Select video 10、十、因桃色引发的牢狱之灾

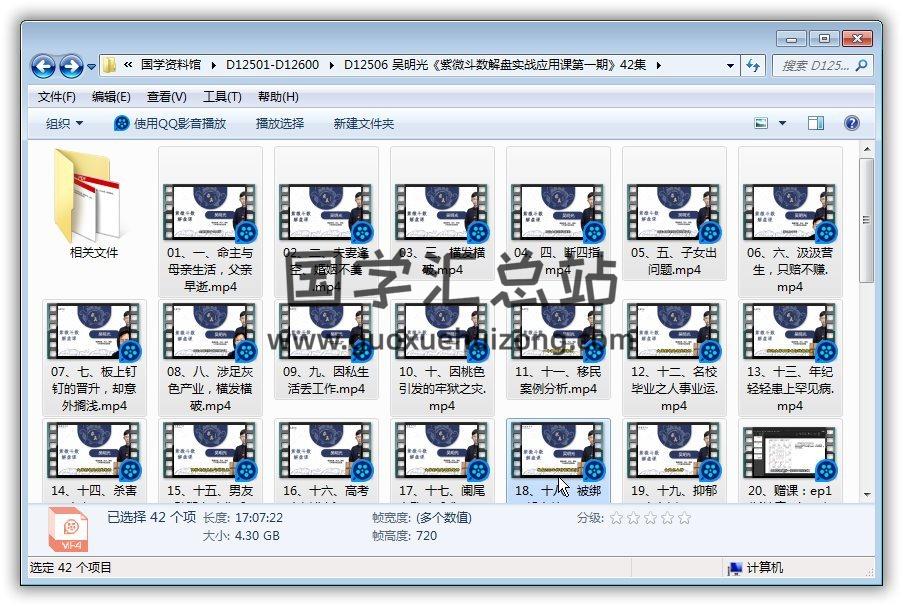point(442,357)
